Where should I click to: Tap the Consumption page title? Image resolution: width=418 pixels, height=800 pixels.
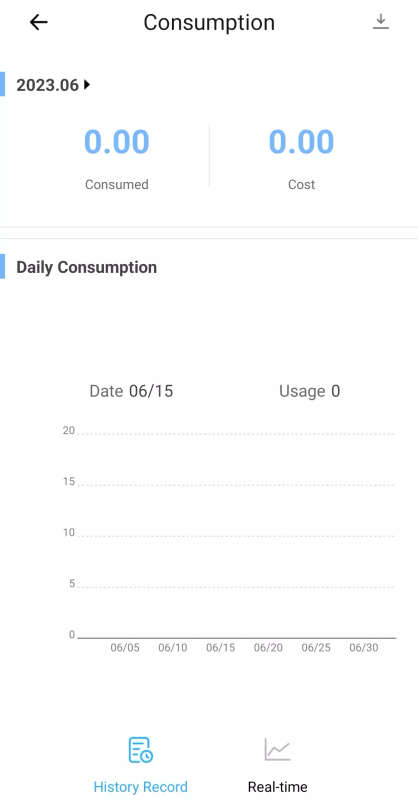click(209, 22)
